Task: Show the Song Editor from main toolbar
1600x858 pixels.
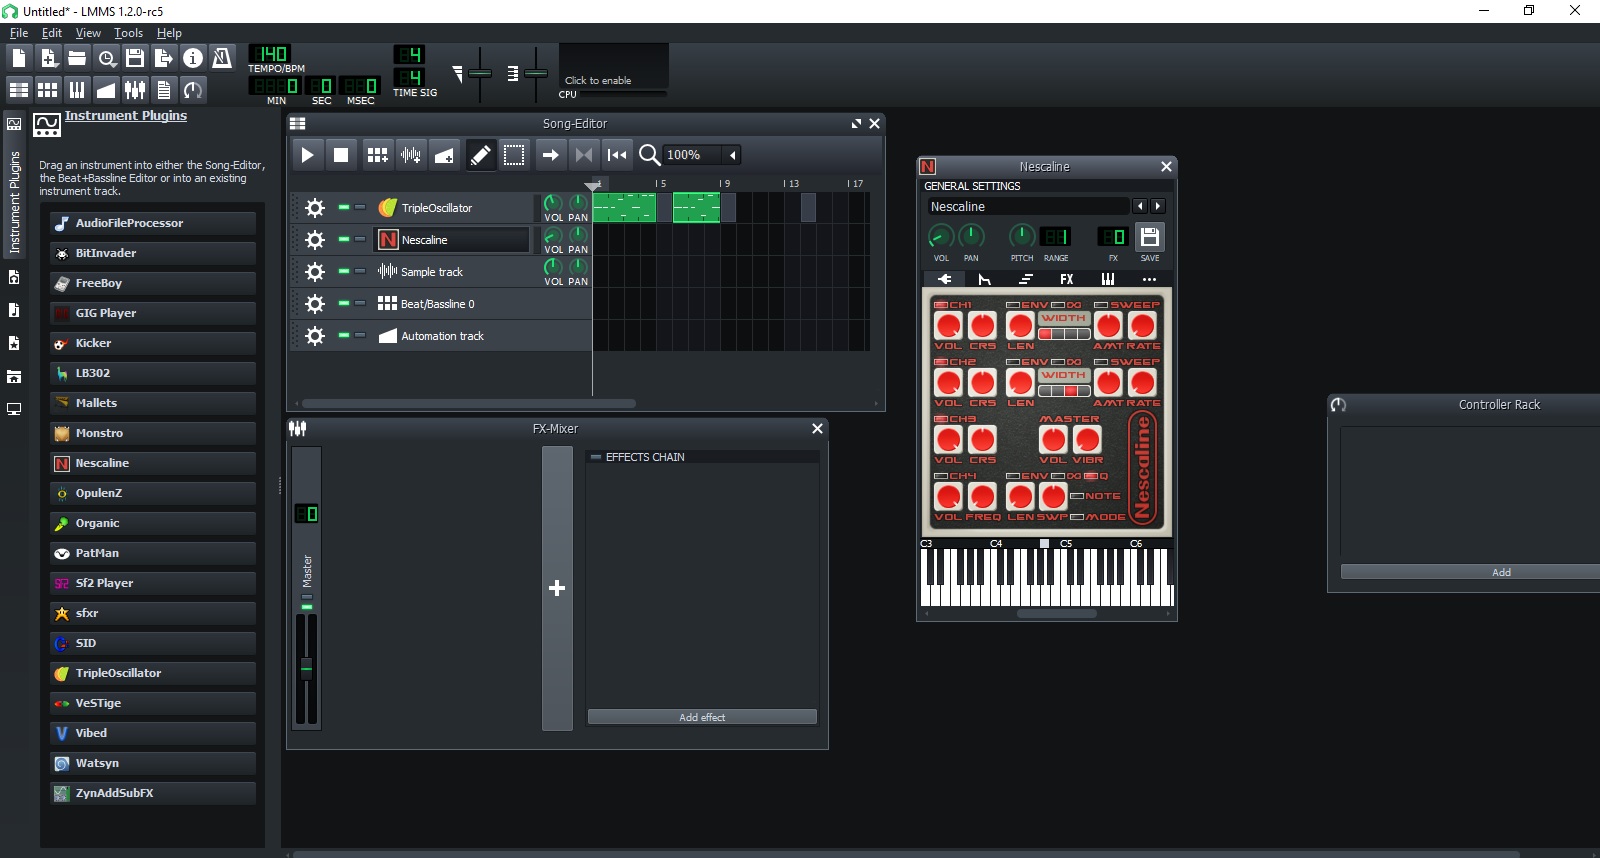Action: tap(19, 90)
